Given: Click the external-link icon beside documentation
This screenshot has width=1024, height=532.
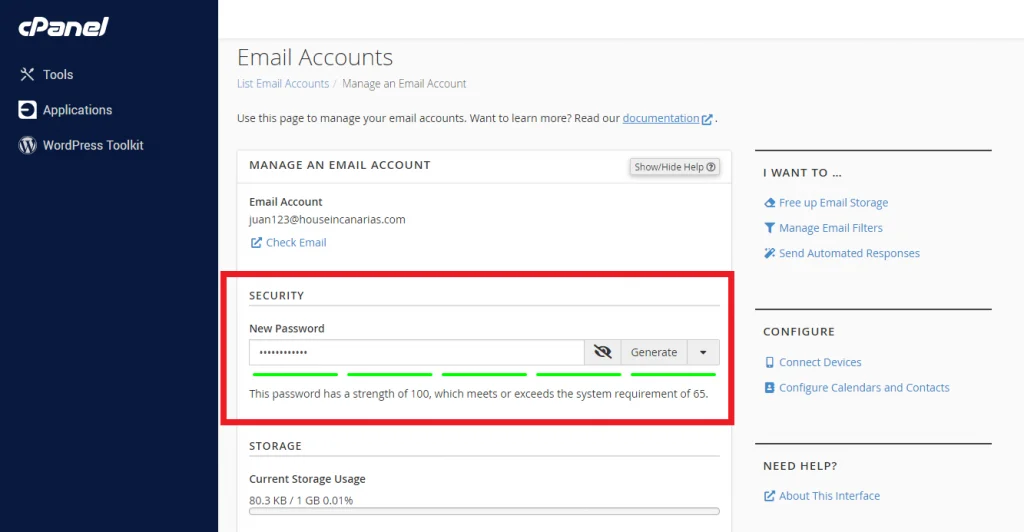Looking at the screenshot, I should click(x=707, y=119).
